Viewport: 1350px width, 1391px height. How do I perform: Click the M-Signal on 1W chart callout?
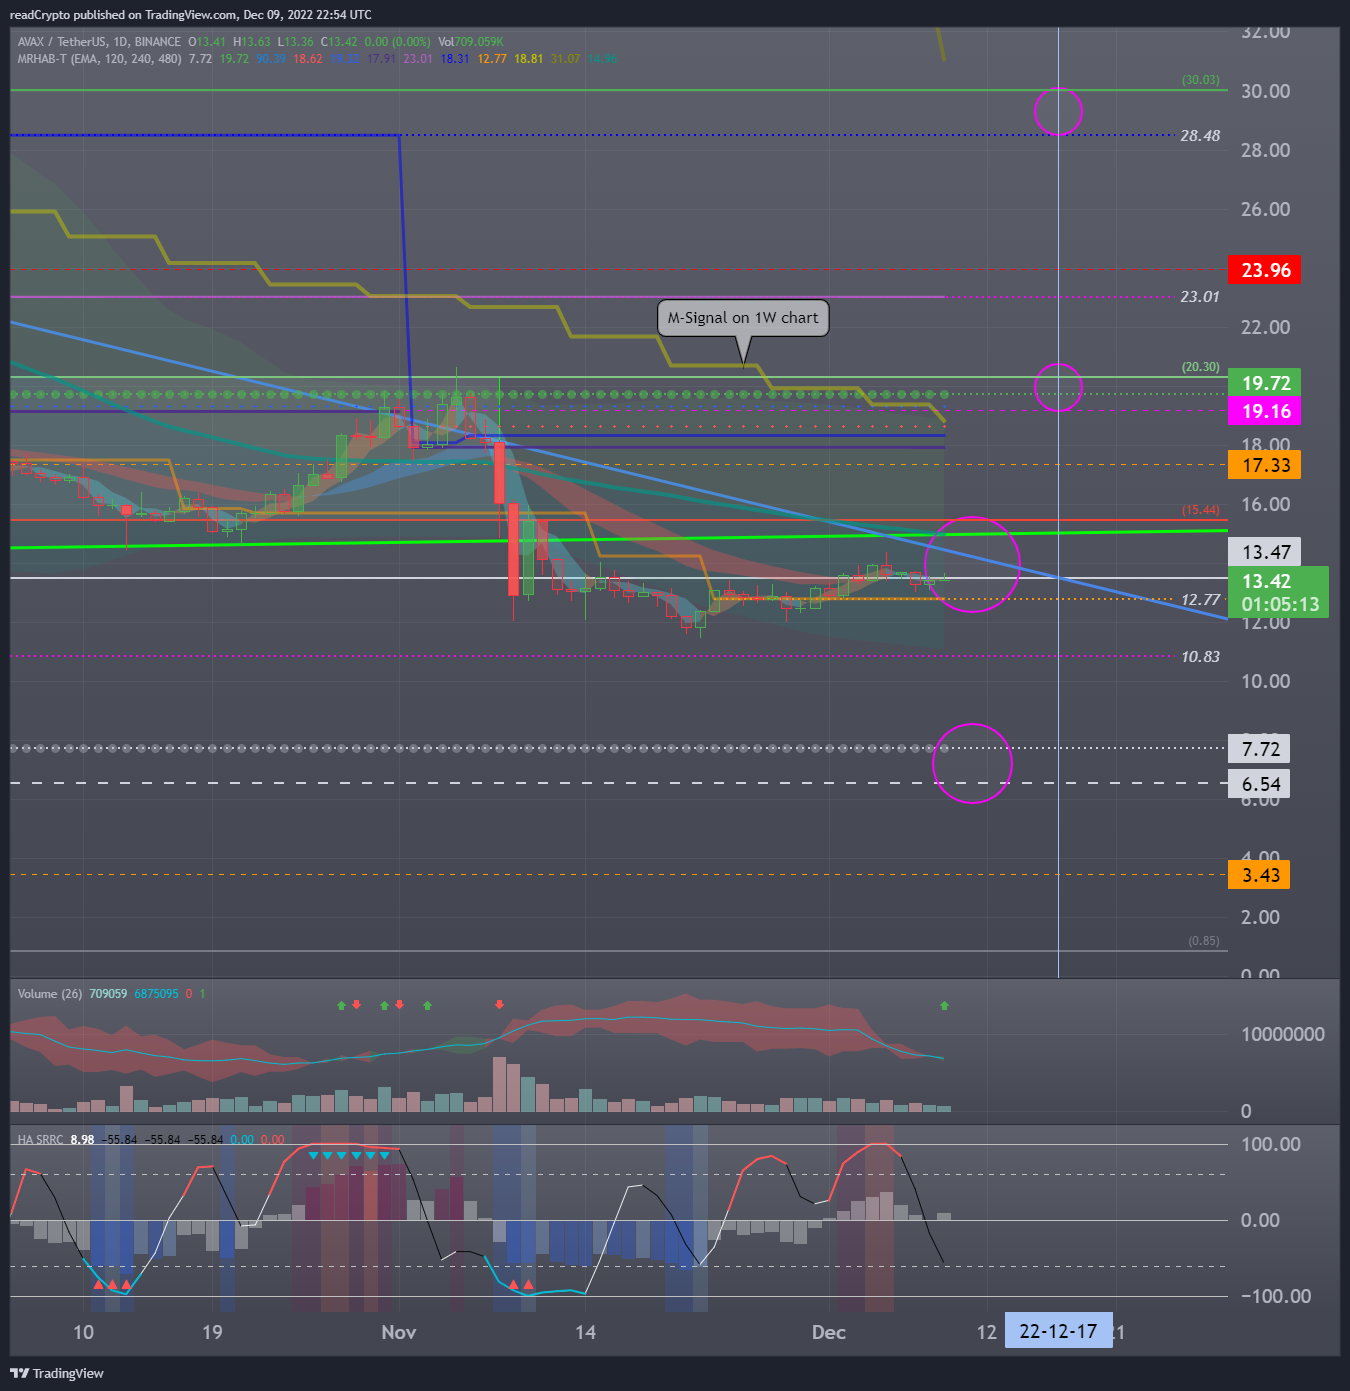(743, 318)
